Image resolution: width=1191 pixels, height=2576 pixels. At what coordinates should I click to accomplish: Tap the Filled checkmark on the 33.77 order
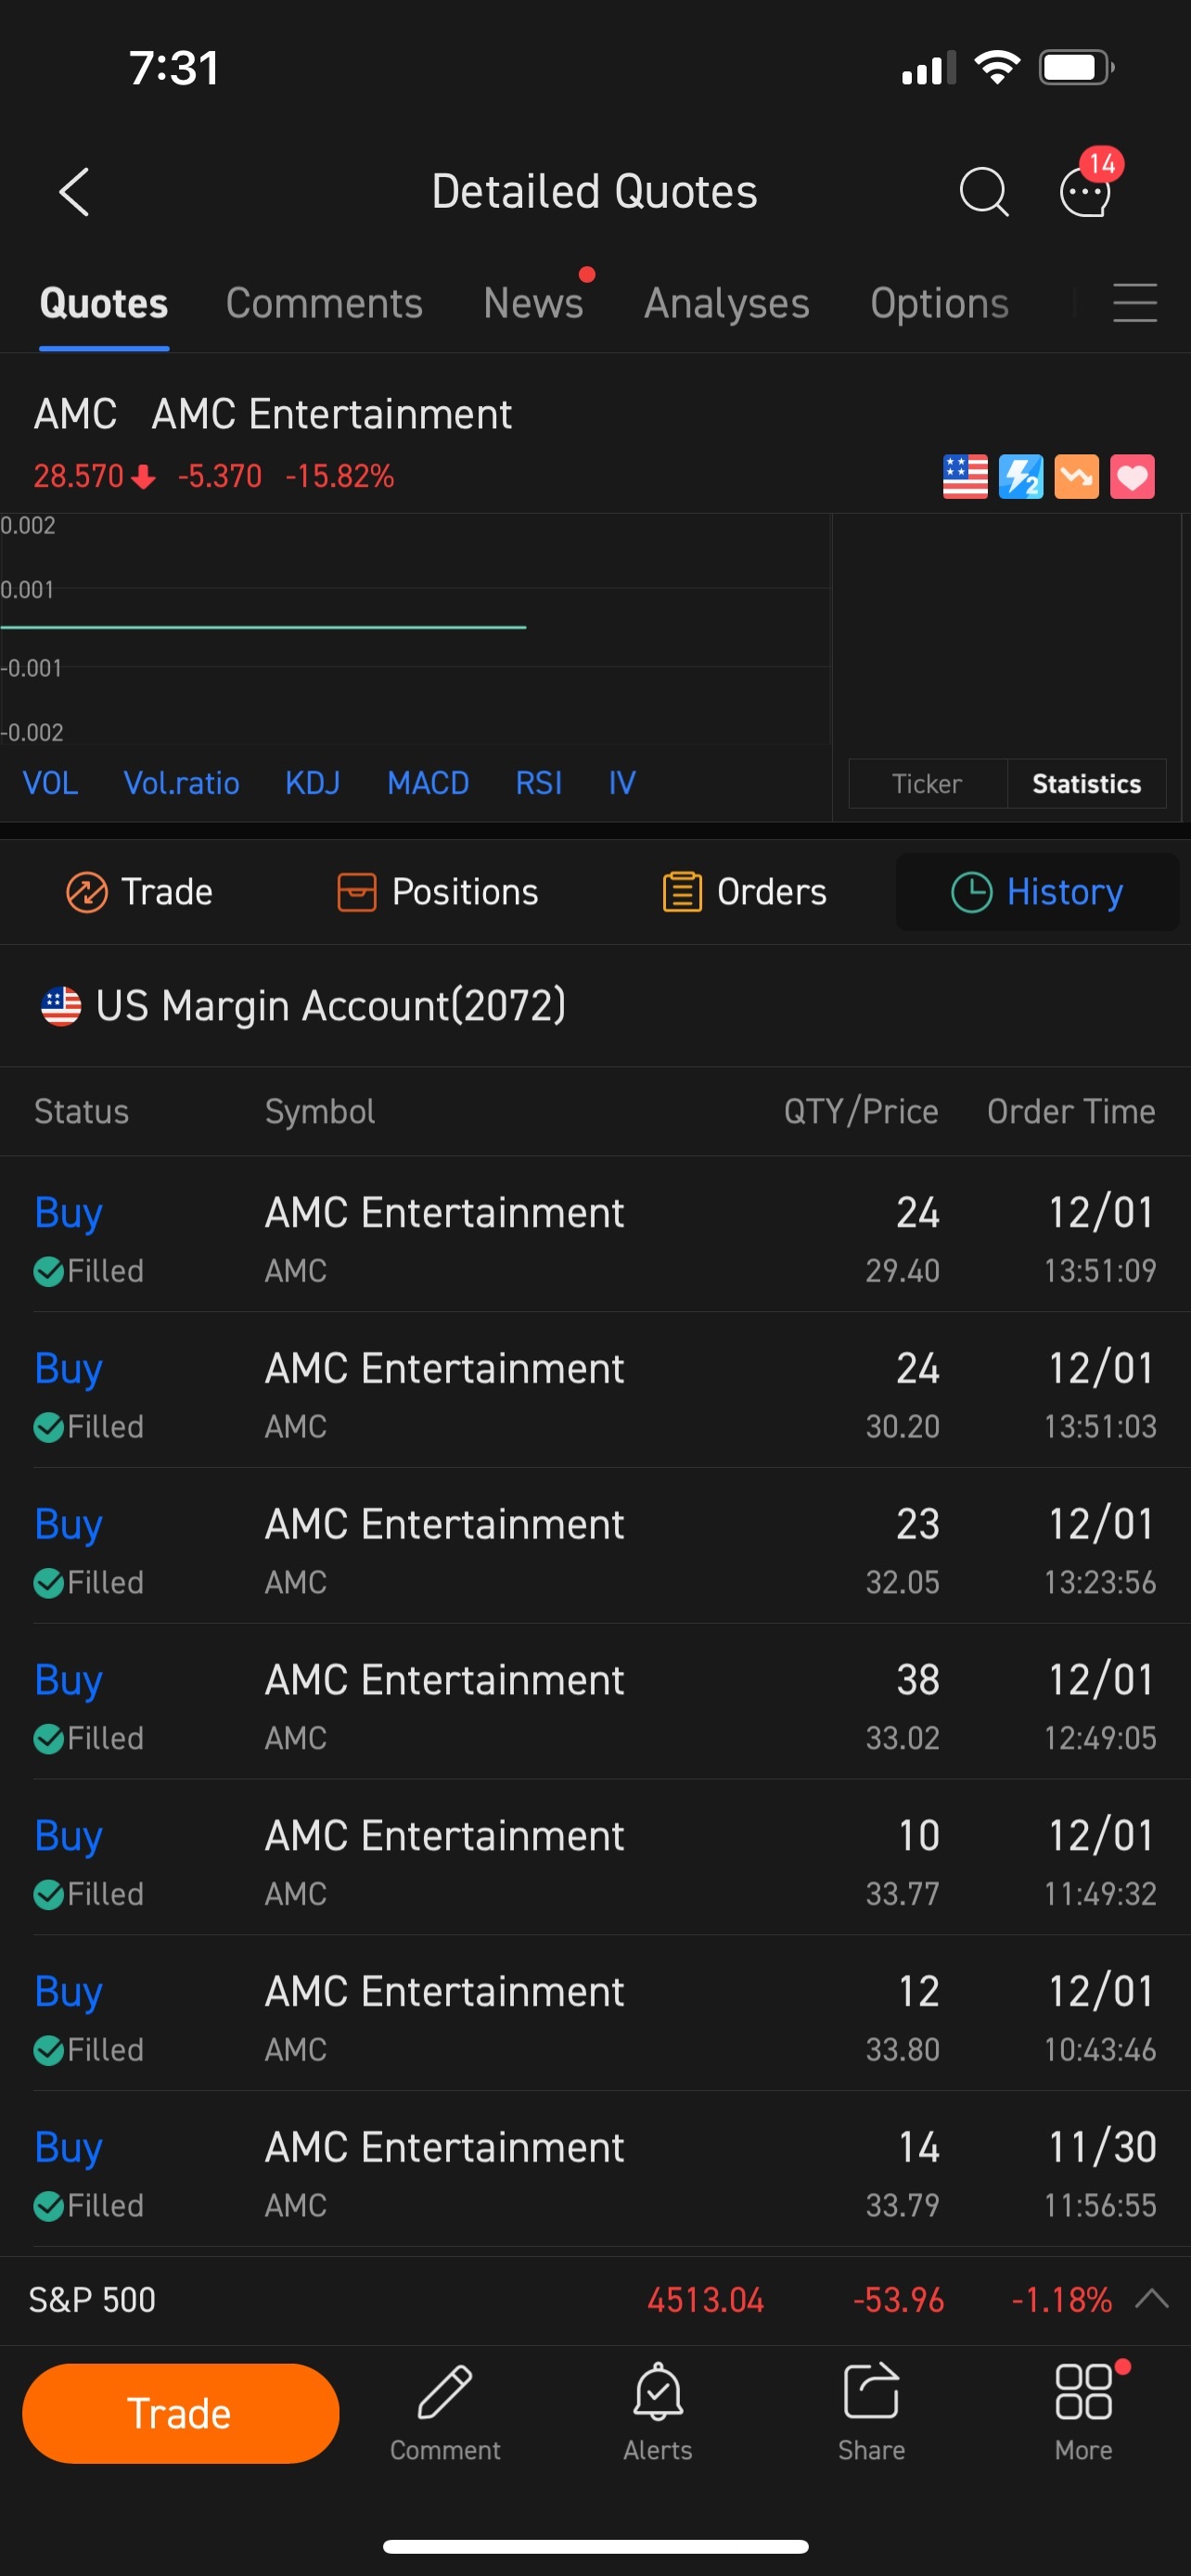(x=48, y=1894)
